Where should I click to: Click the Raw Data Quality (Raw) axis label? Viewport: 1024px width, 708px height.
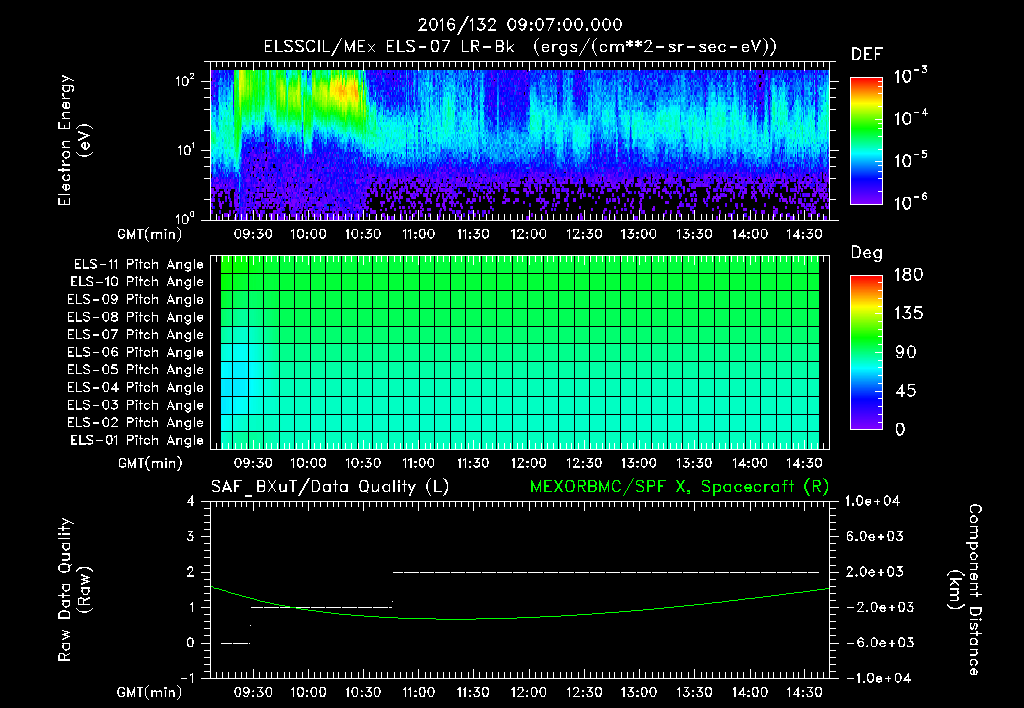coord(74,590)
